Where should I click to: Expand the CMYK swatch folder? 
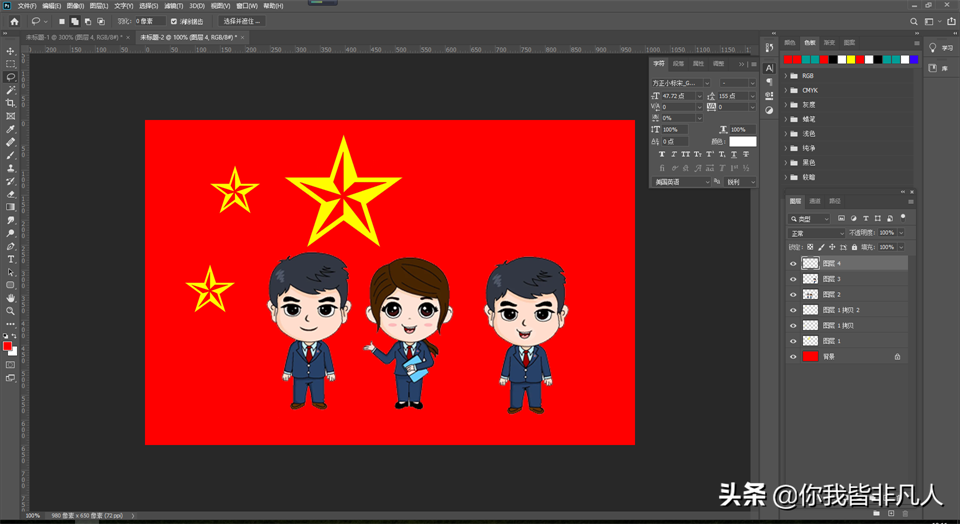click(786, 91)
